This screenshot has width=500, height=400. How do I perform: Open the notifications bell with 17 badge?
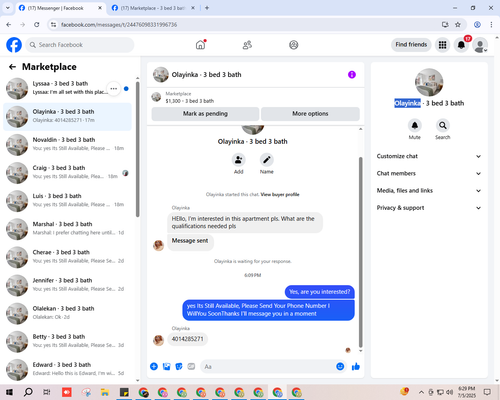(461, 45)
